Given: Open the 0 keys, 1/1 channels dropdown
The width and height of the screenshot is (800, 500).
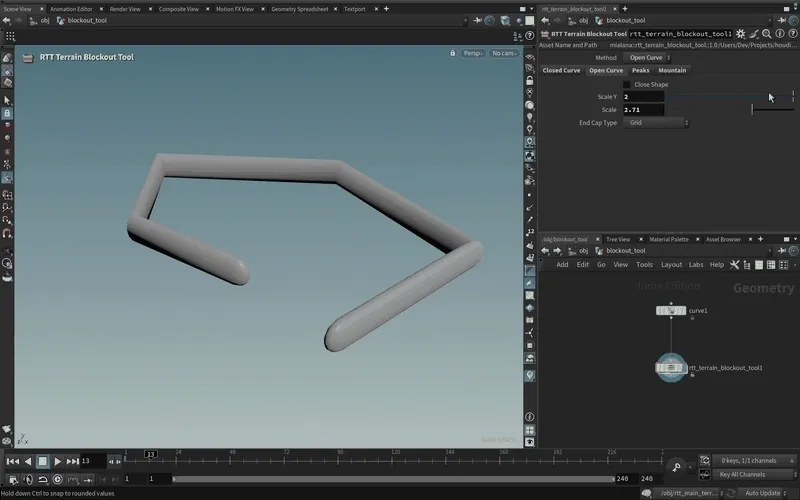Looking at the screenshot, I should point(754,461).
